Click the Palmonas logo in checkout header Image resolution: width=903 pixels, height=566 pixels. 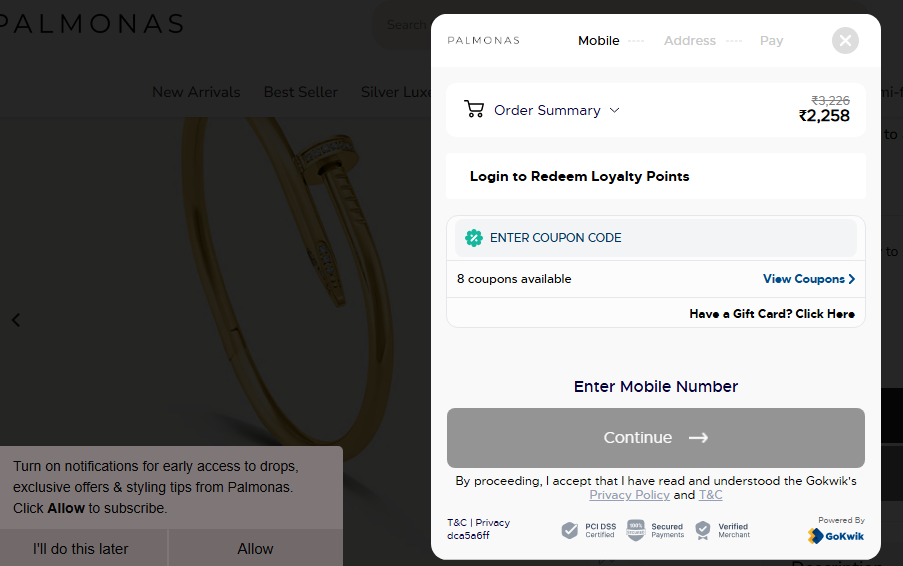coord(483,40)
